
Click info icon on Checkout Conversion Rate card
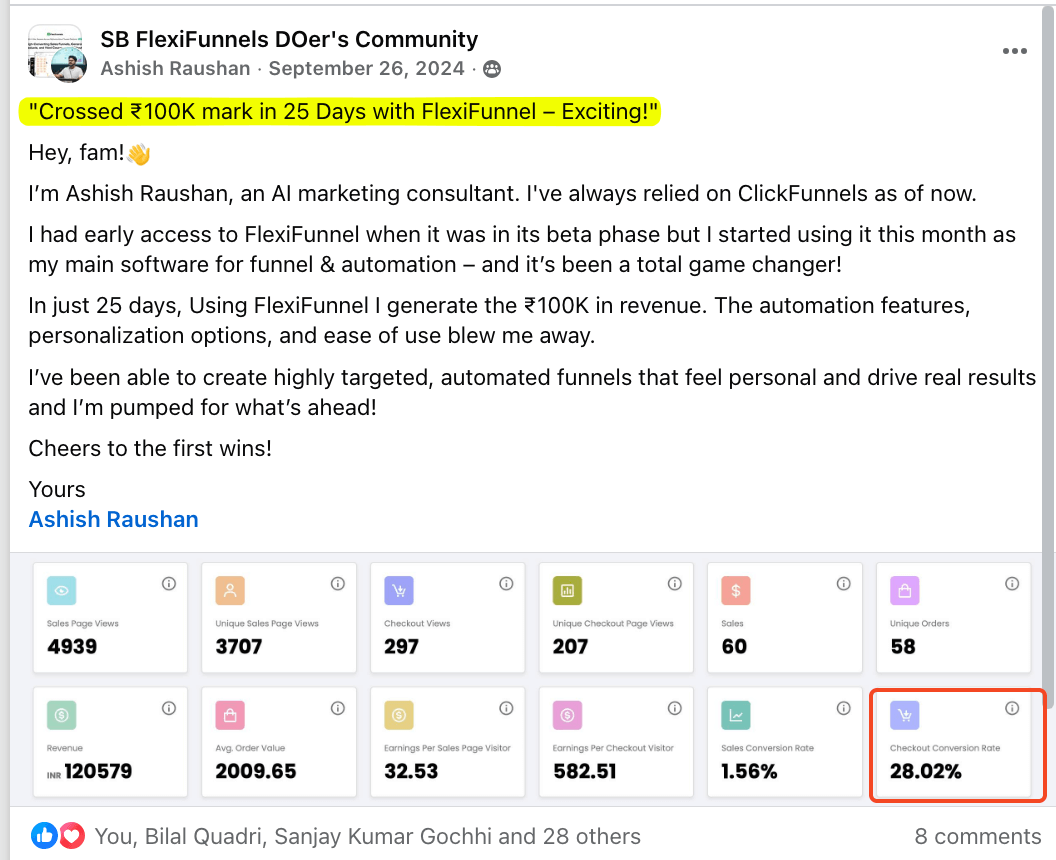pyautogui.click(x=1011, y=708)
